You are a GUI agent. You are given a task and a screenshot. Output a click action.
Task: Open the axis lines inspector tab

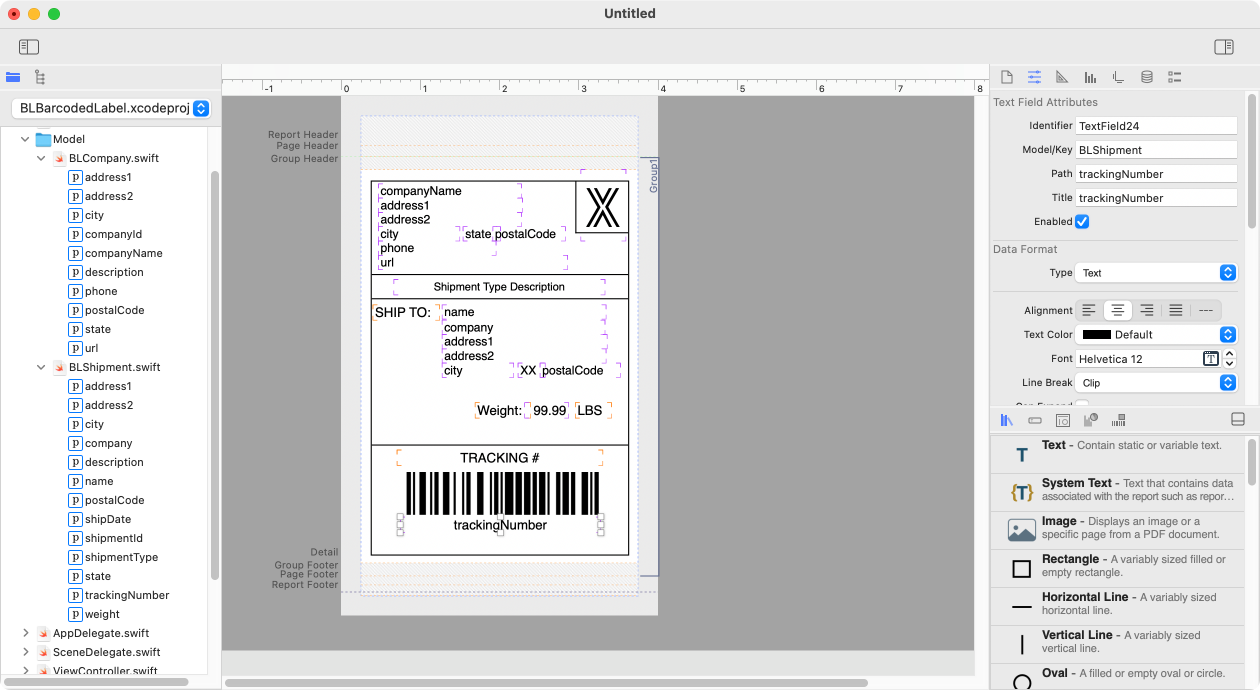click(x=1119, y=77)
